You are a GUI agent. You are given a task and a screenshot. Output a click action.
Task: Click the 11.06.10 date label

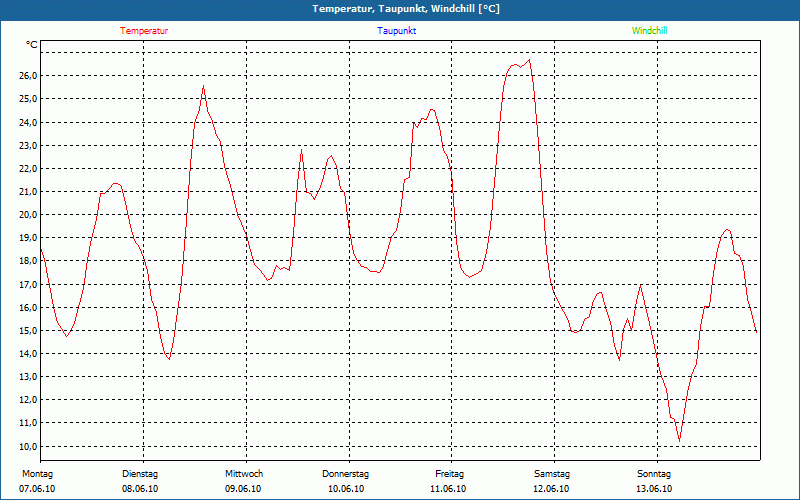pos(448,489)
